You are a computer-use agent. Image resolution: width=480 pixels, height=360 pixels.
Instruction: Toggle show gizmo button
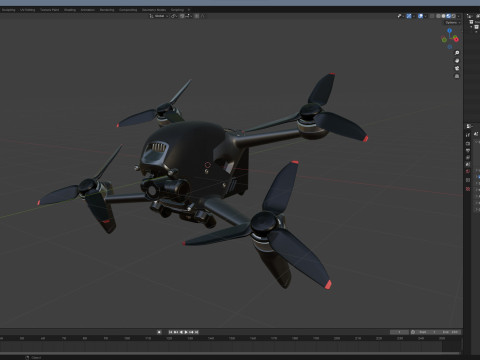pos(409,16)
